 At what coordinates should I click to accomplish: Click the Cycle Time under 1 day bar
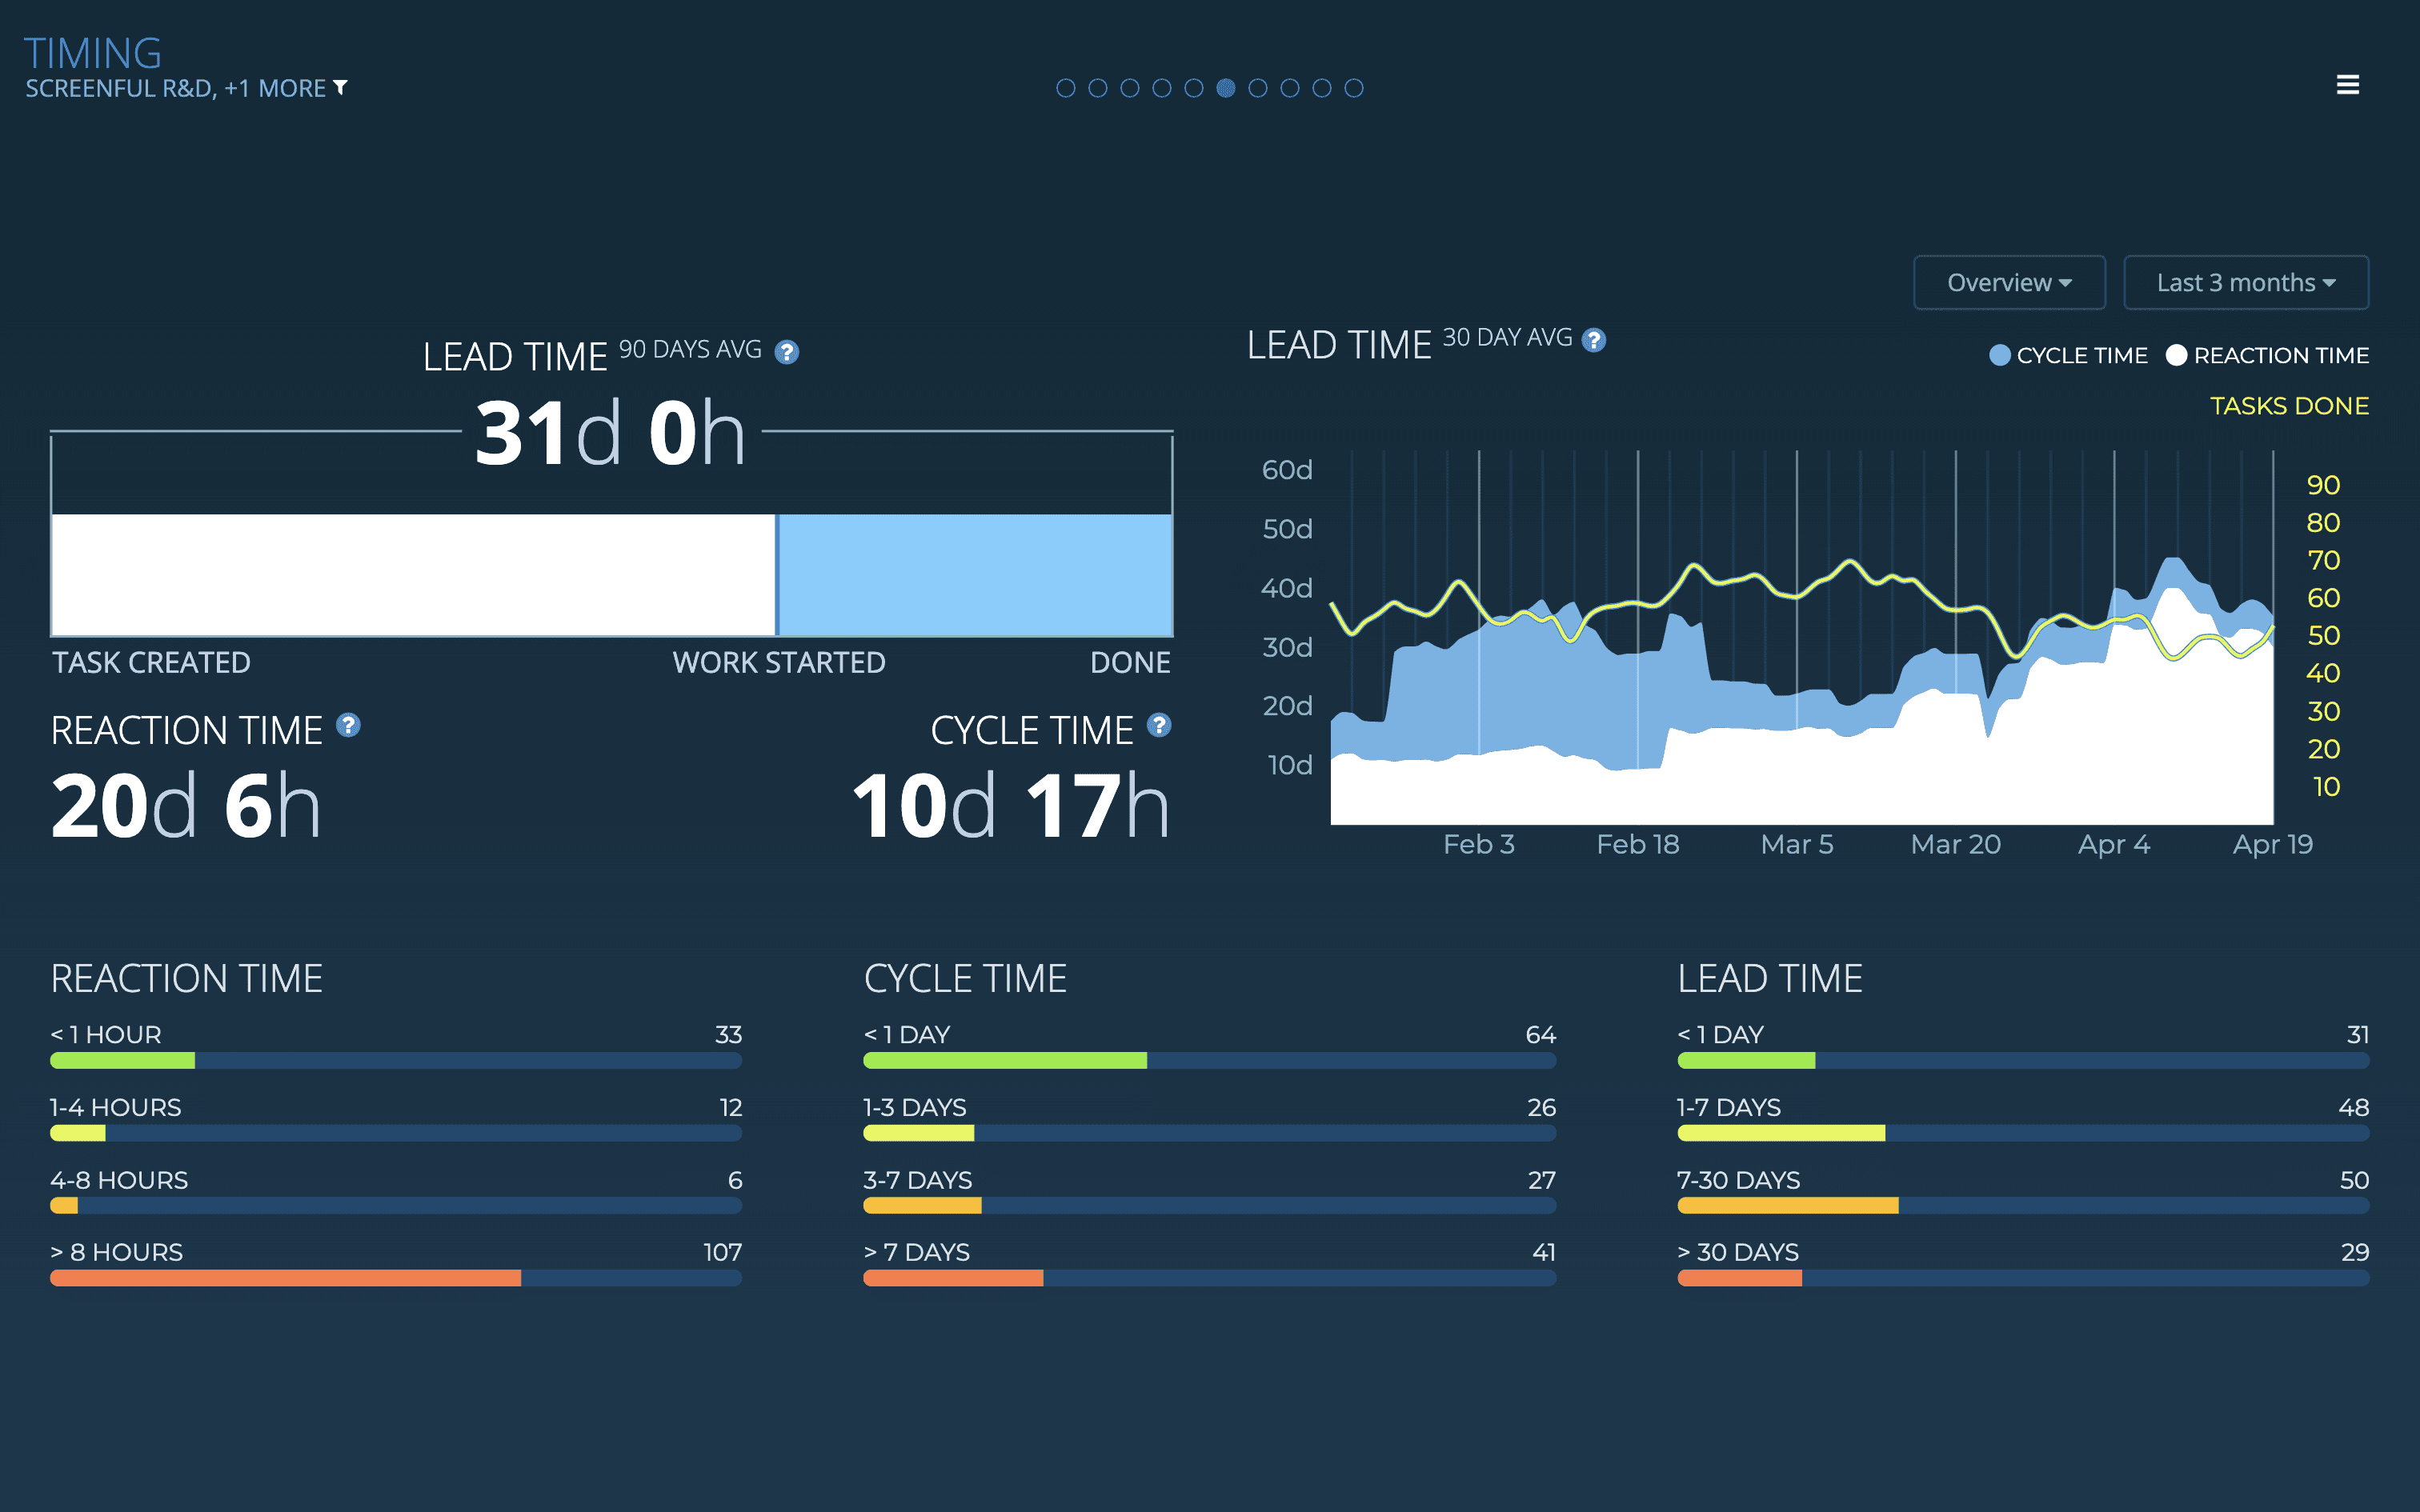1210,1061
